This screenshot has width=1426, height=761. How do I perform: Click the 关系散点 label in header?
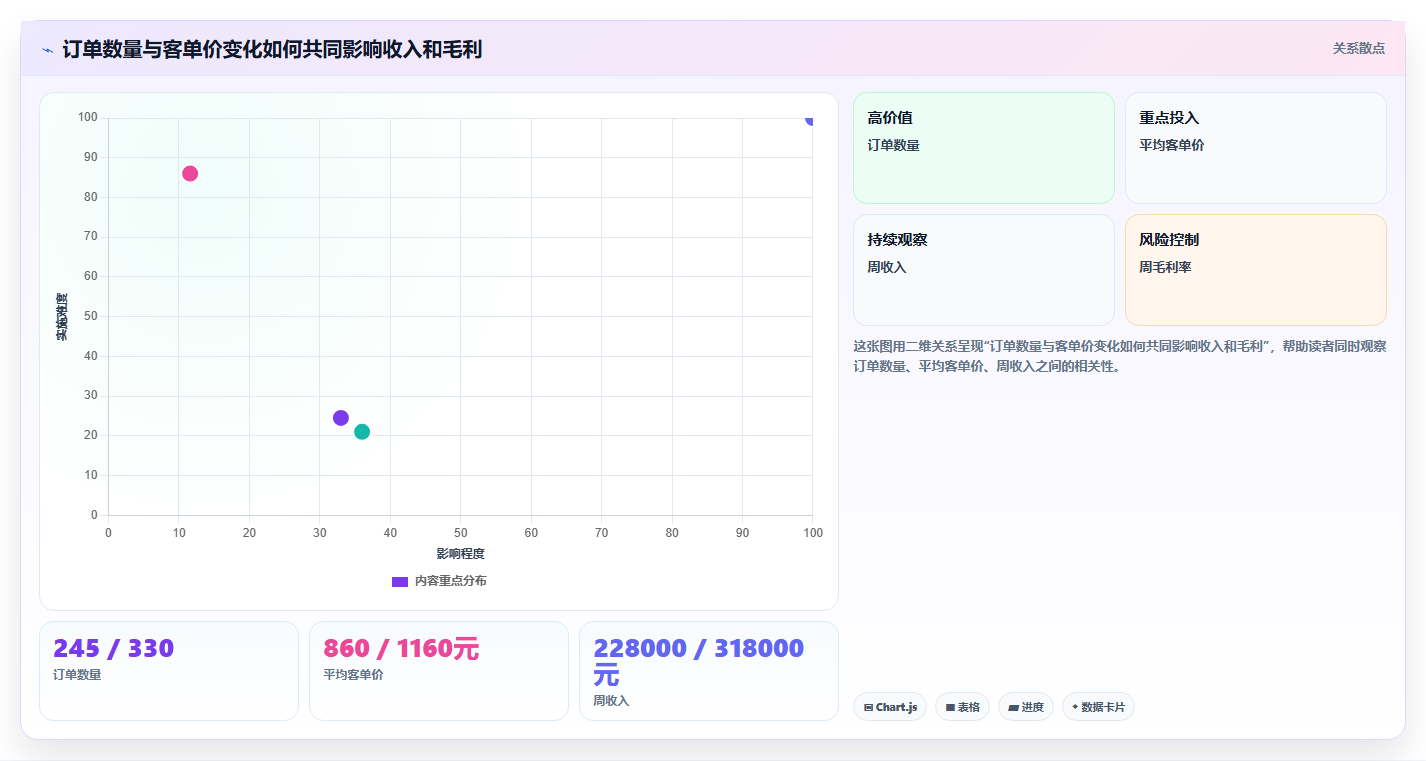pos(1358,48)
